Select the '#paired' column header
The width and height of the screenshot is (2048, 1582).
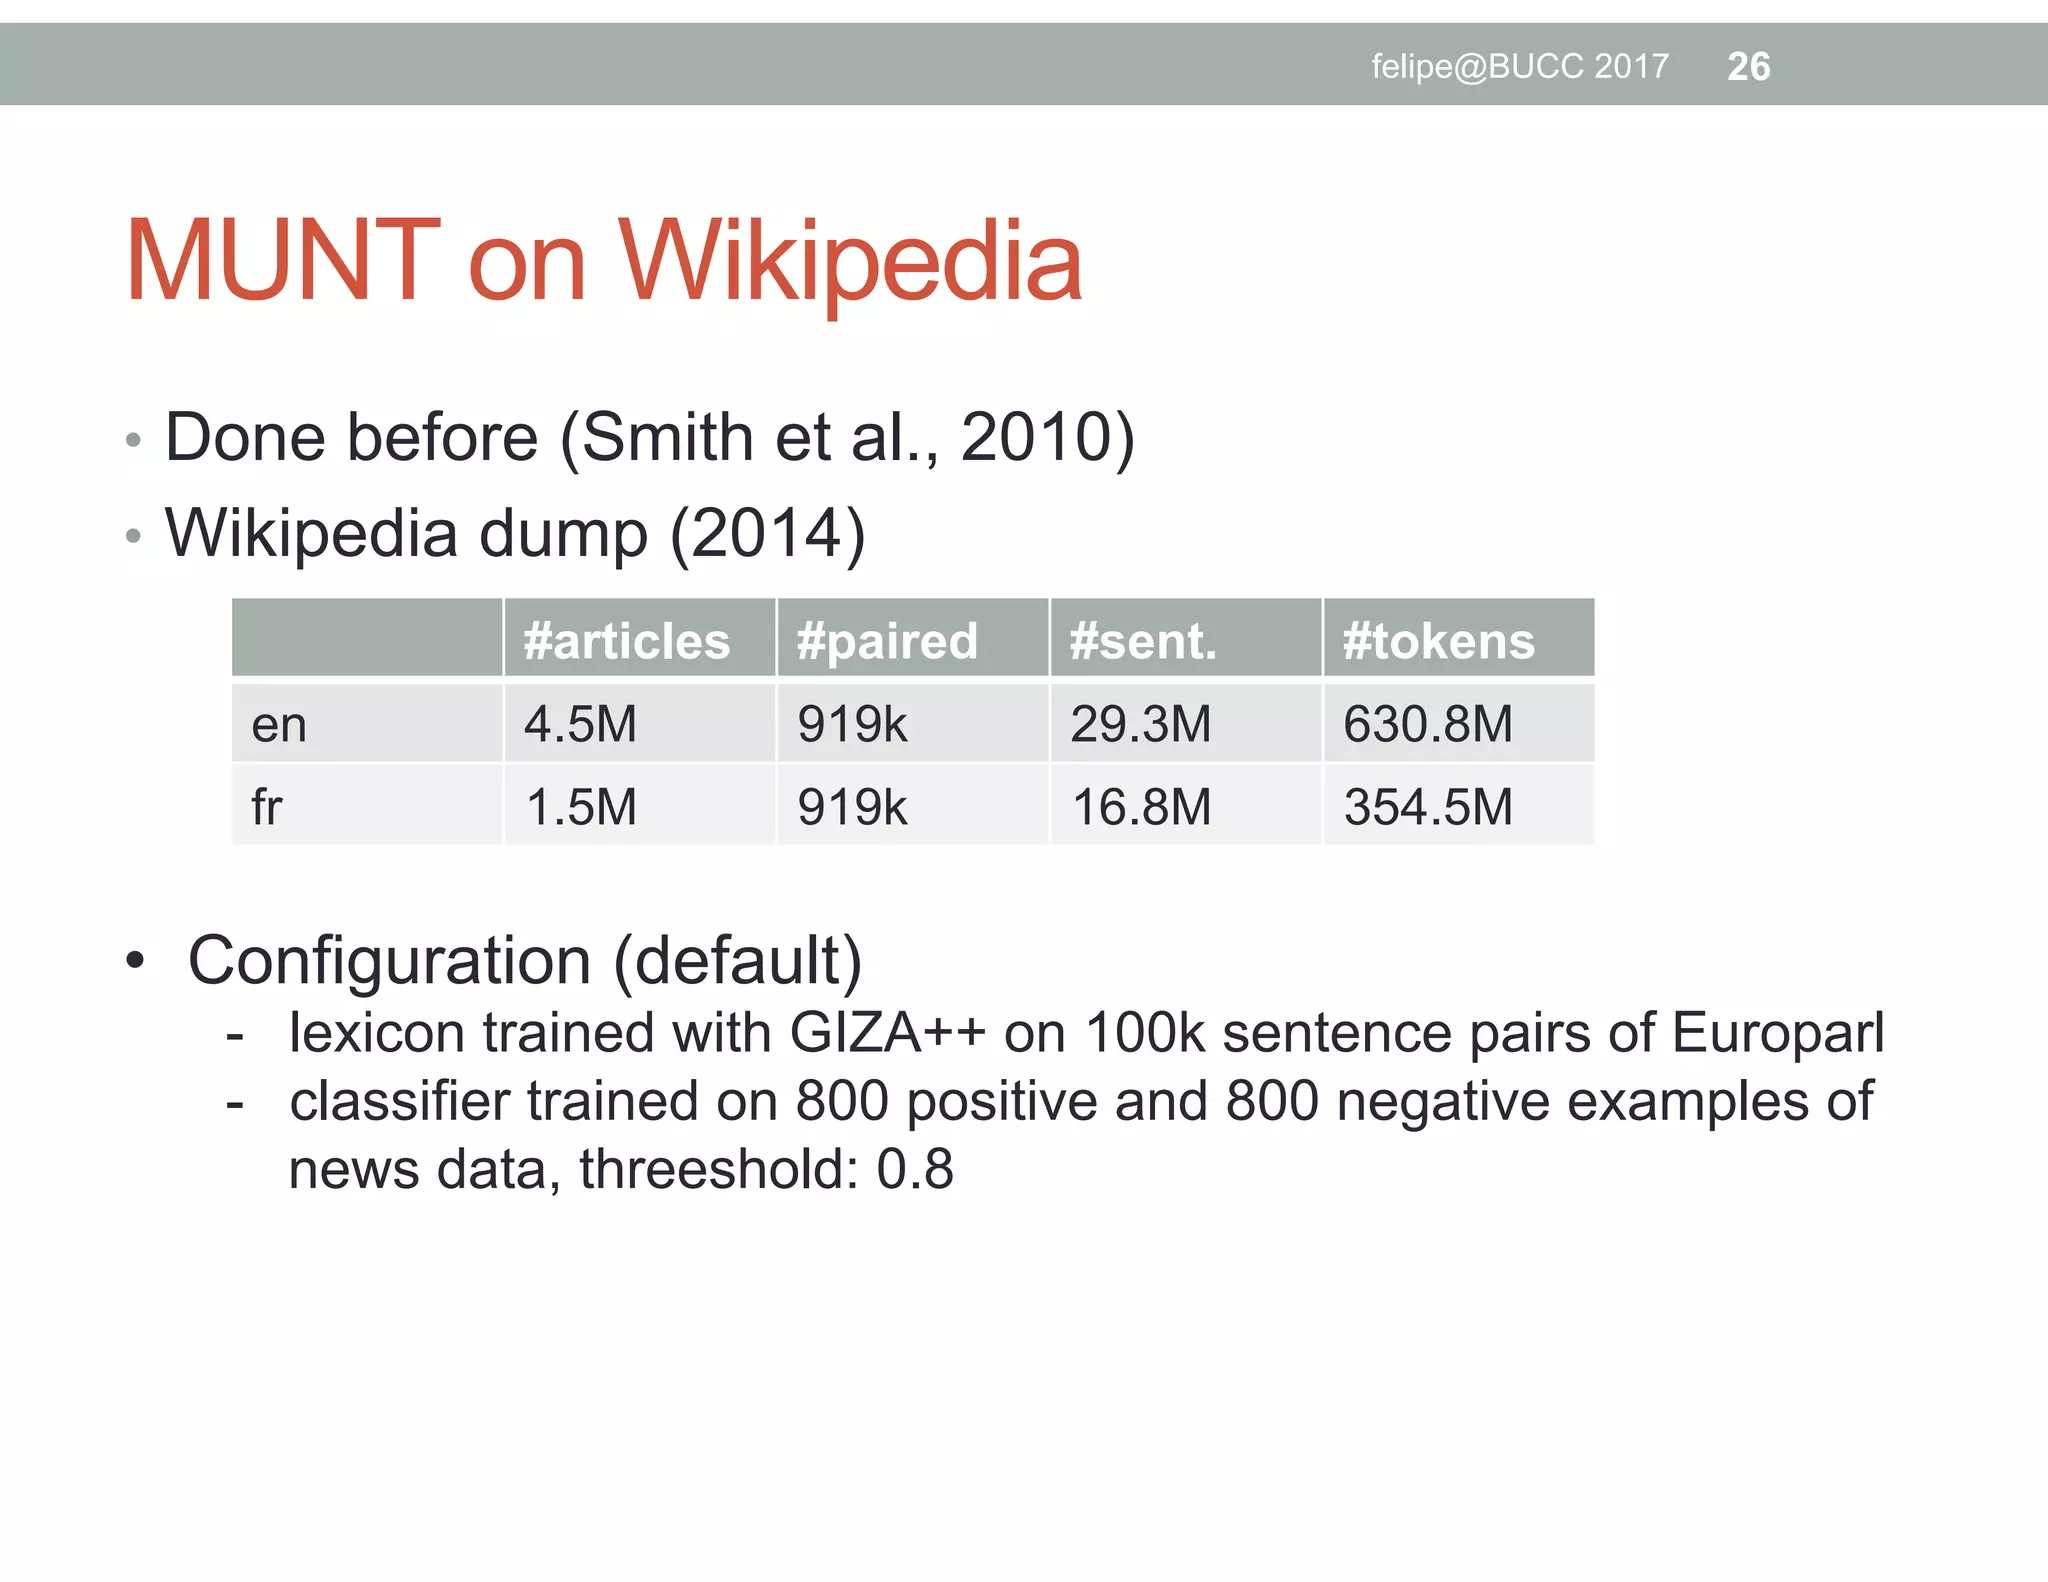[x=913, y=638]
